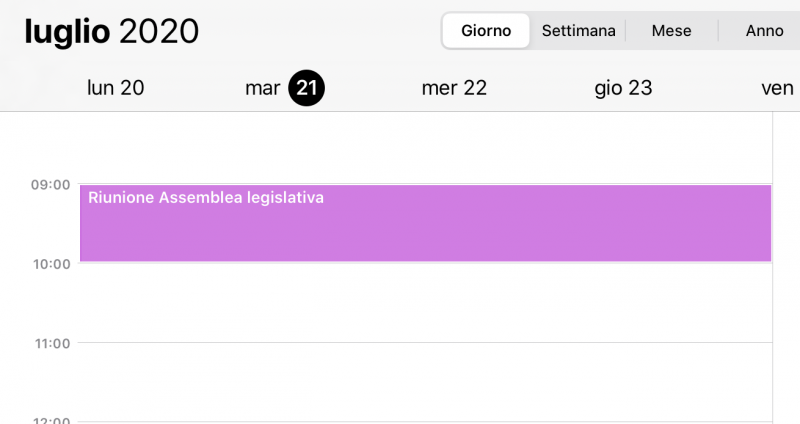Click the empty slot above the 09:00 event

[425, 148]
